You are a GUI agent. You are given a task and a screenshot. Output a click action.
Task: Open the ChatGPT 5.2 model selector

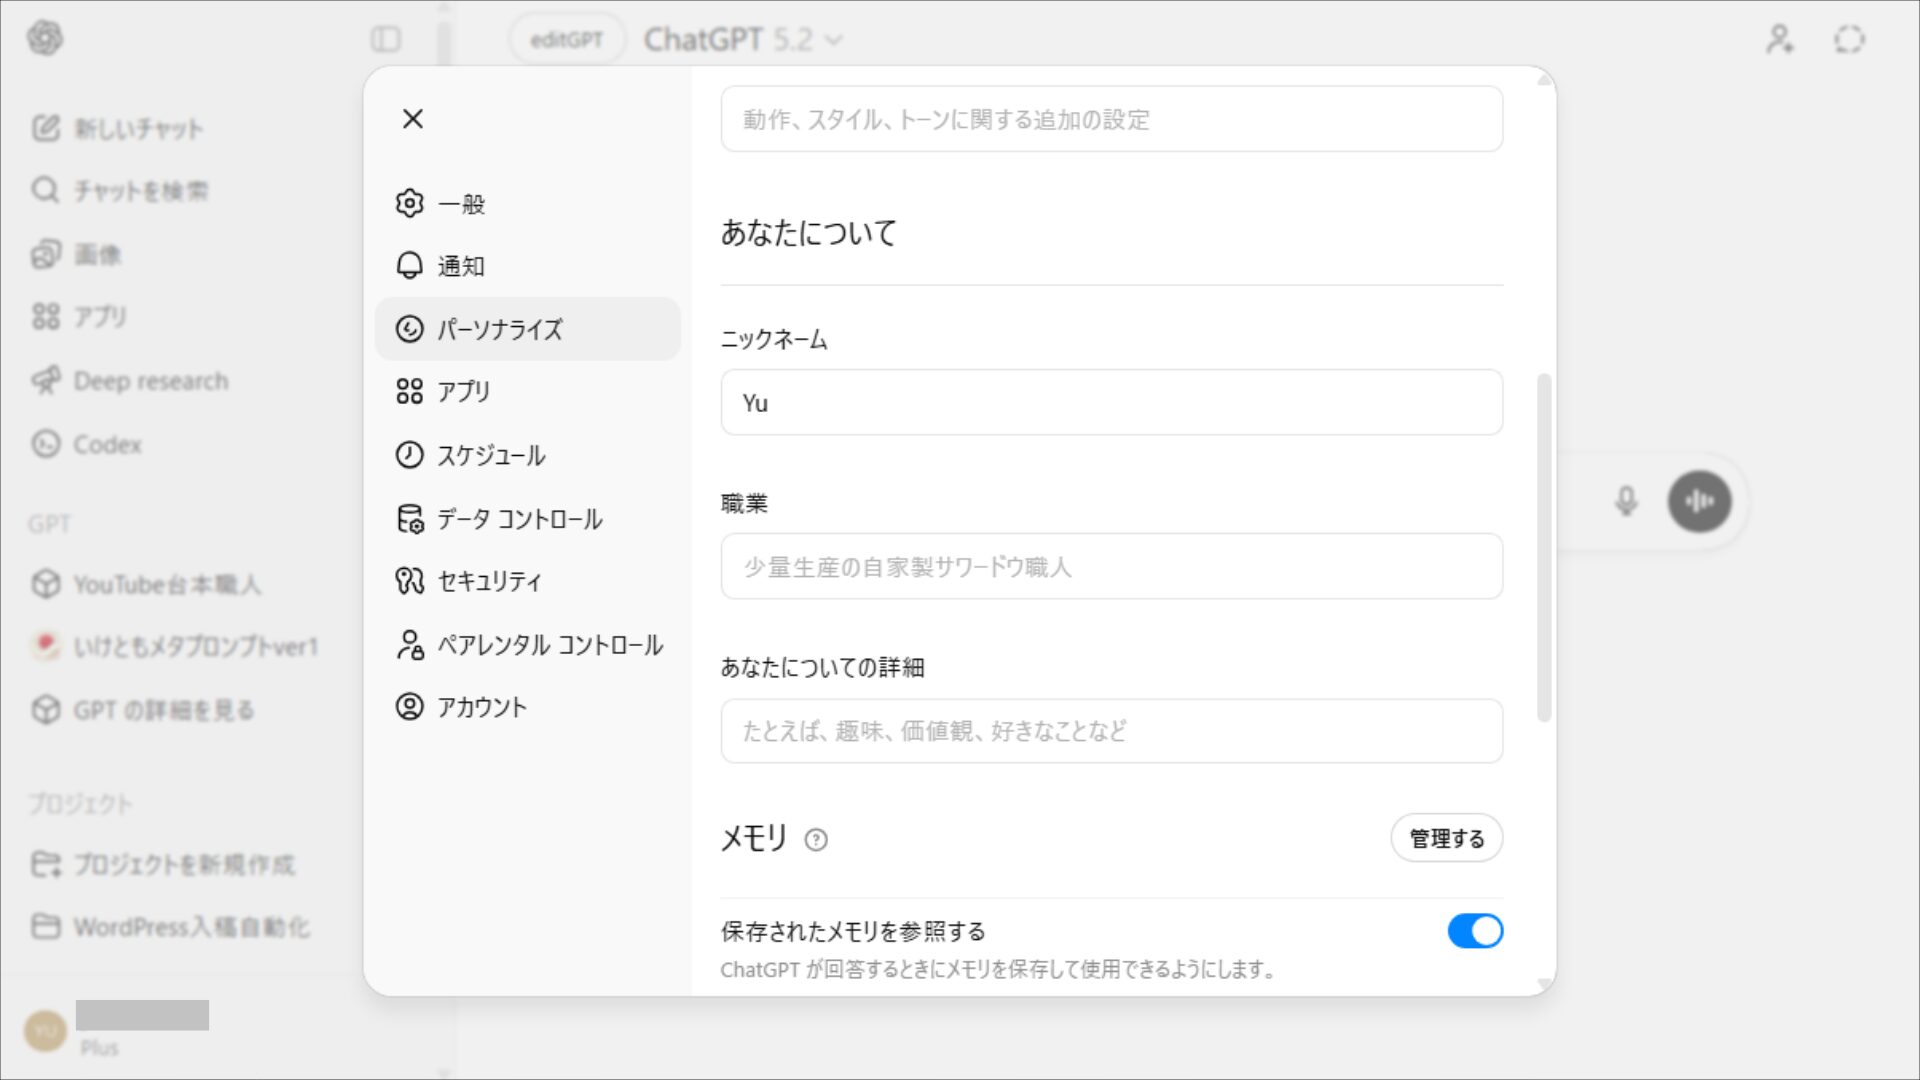[744, 40]
